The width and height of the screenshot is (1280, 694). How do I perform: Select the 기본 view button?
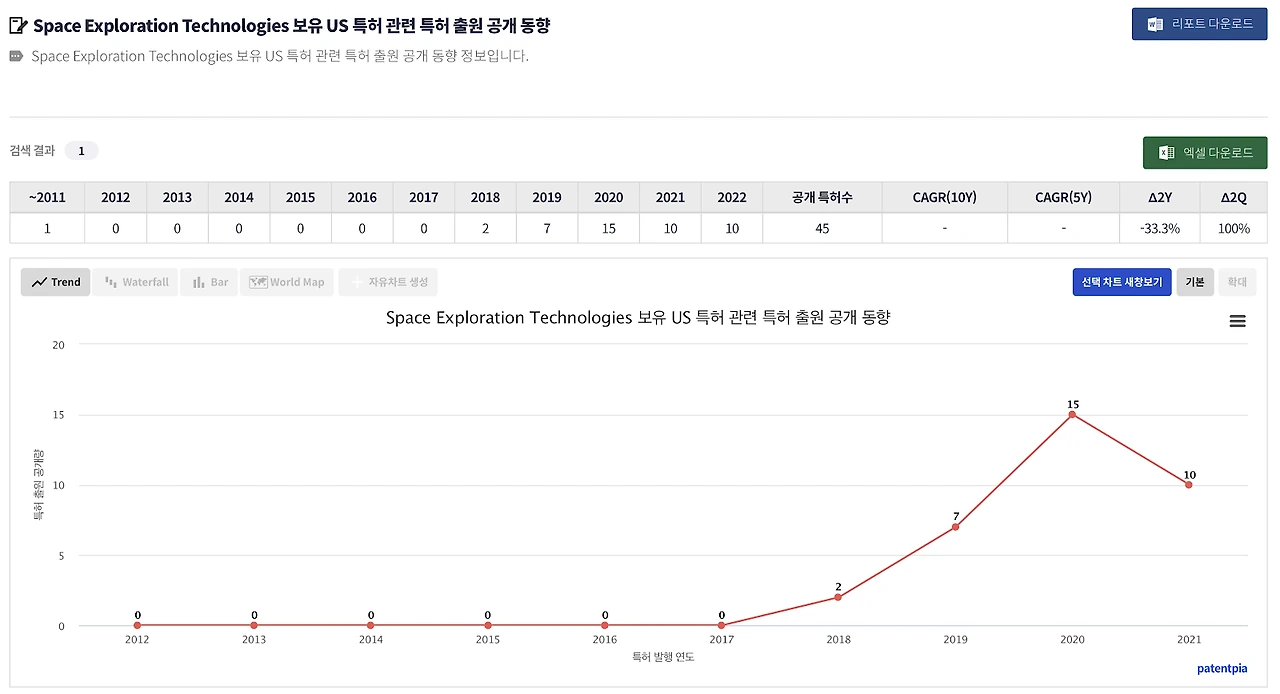pyautogui.click(x=1194, y=282)
